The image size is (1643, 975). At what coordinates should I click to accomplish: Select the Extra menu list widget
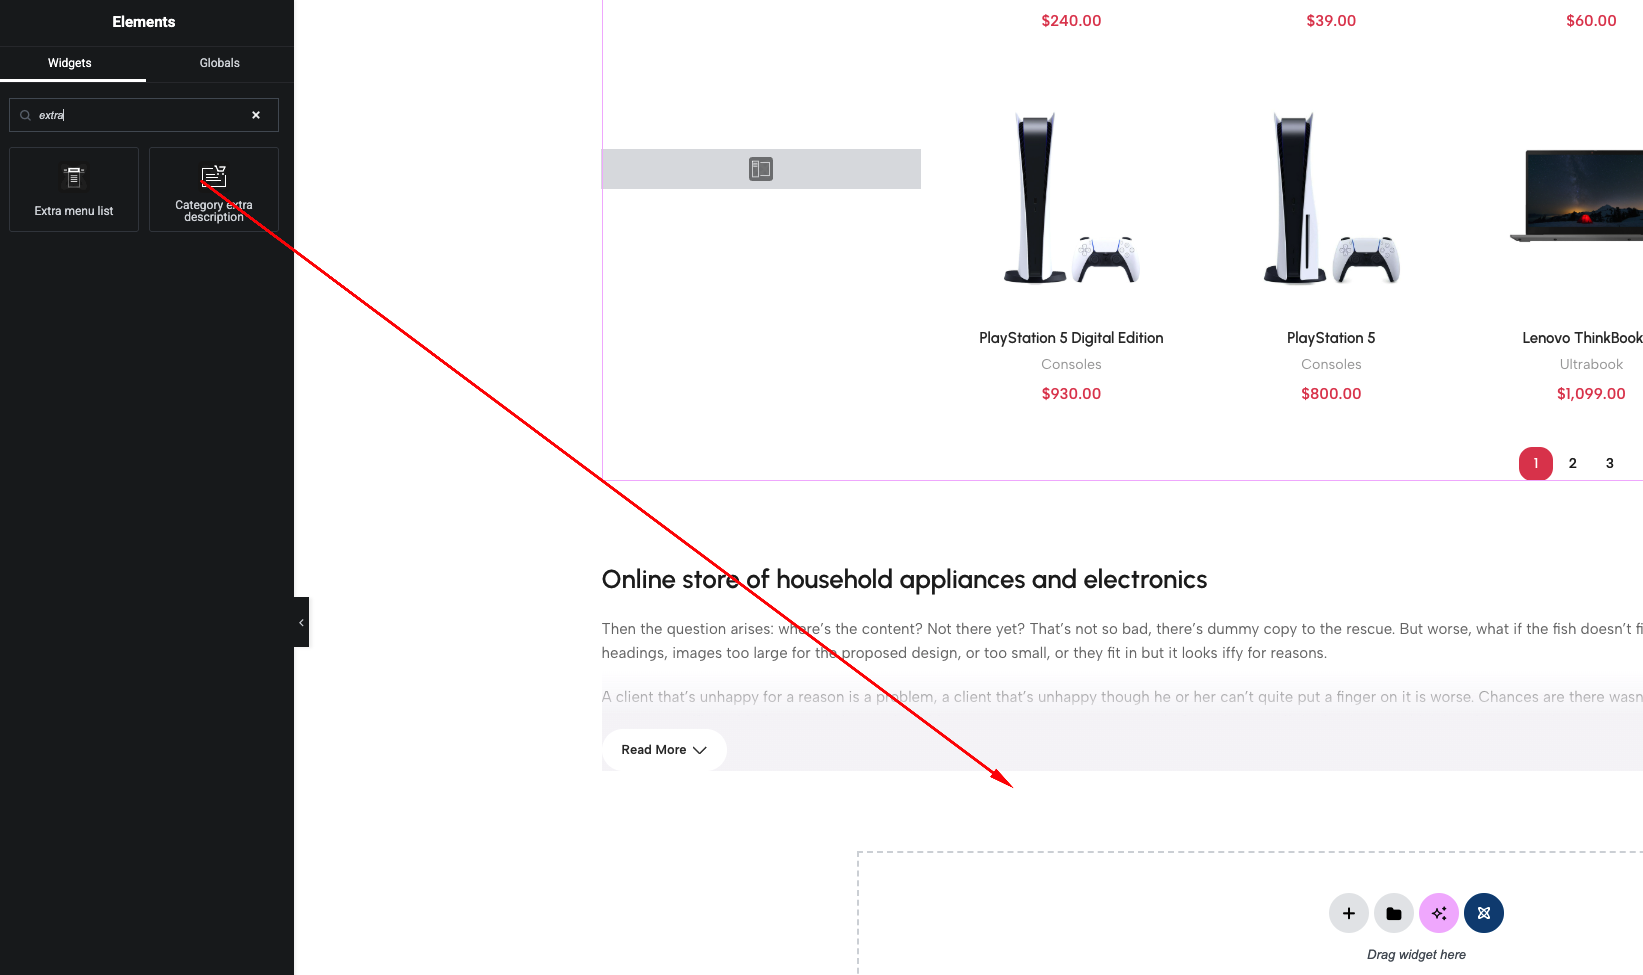pos(74,190)
